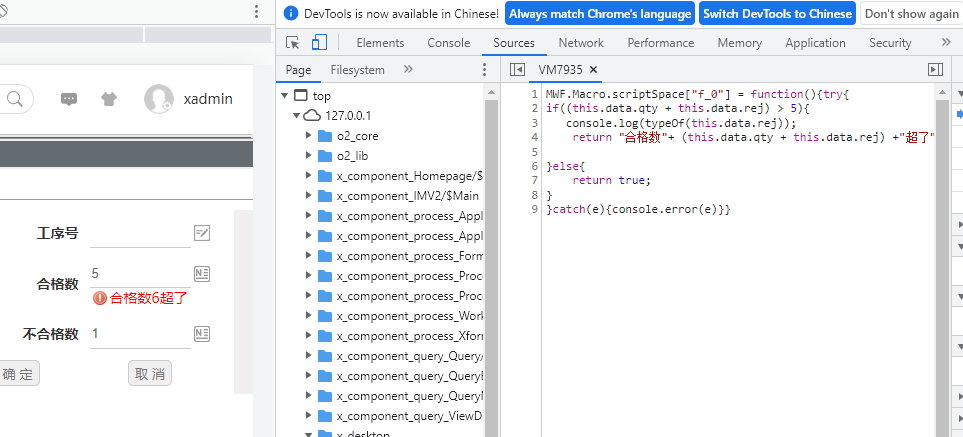The image size is (963, 437).
Task: Show more navigator tabs after Filesystem
Action: [408, 70]
